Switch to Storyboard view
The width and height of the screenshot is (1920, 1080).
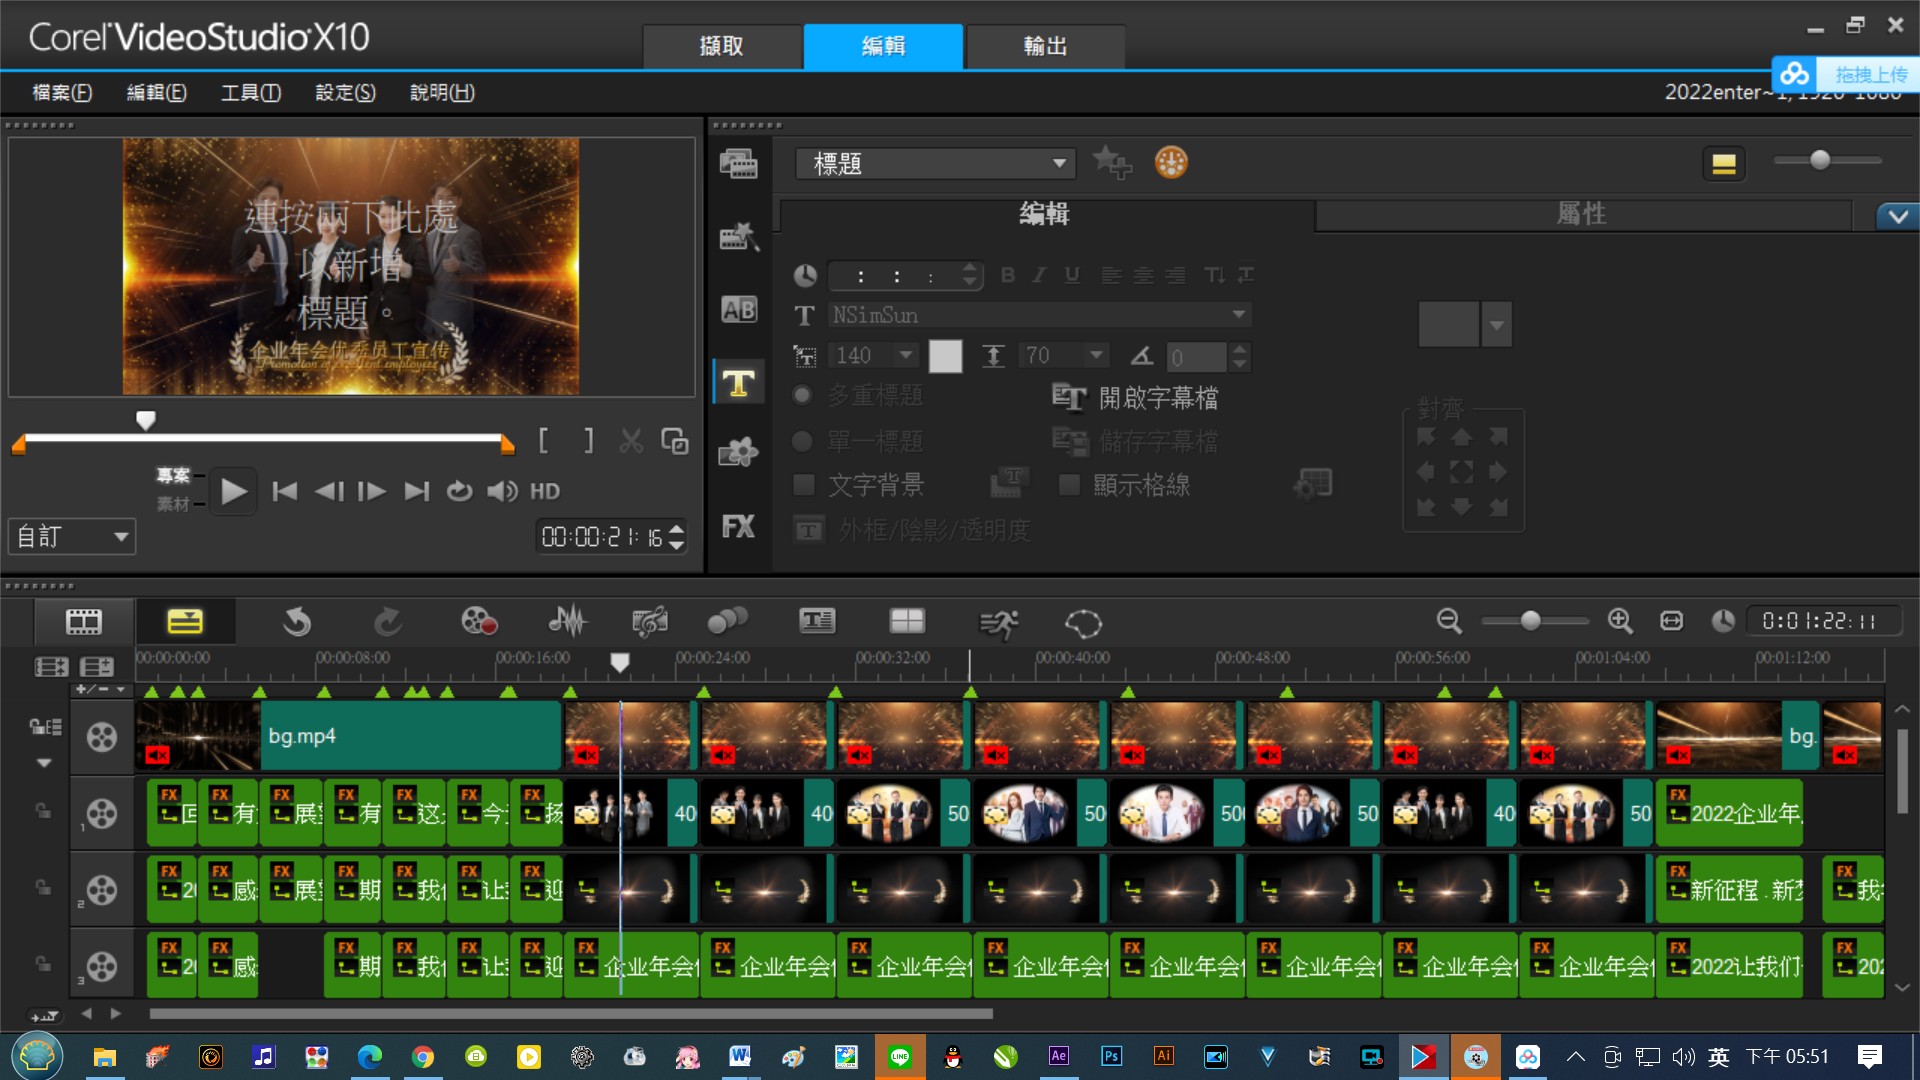(84, 622)
